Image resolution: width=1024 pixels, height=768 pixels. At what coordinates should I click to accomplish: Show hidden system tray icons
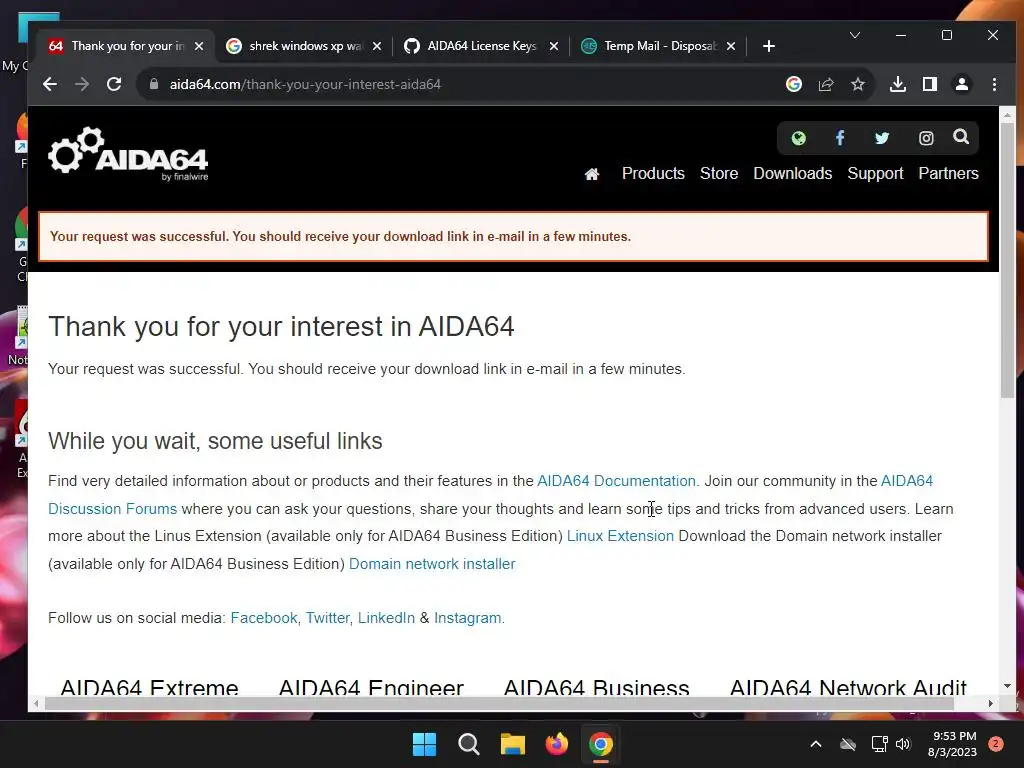(x=816, y=744)
